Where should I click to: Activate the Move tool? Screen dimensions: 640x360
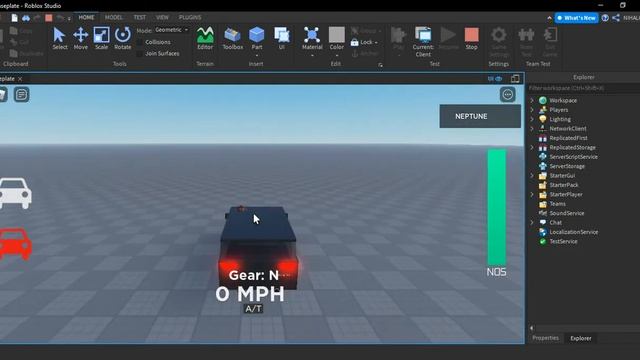pyautogui.click(x=80, y=38)
